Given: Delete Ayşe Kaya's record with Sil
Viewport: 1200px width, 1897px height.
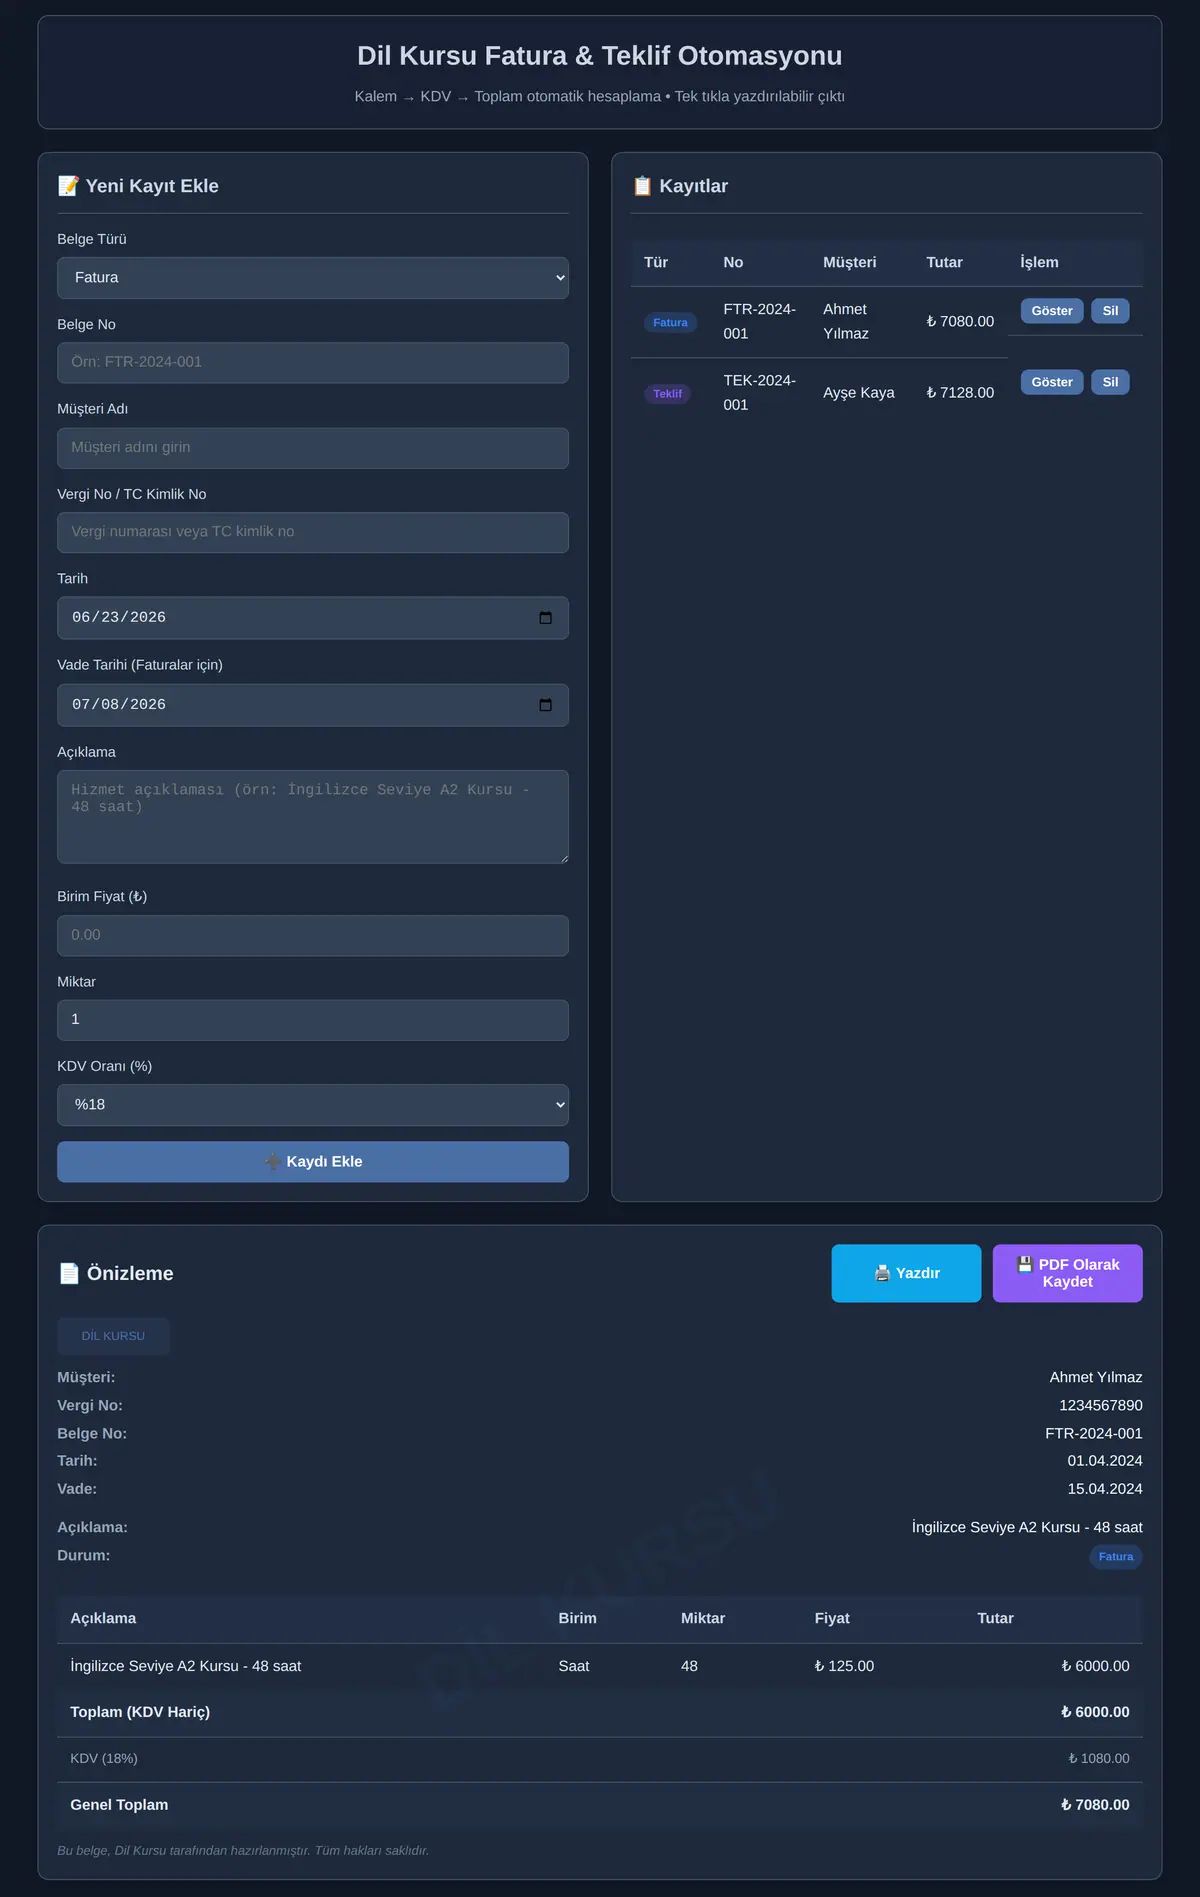Looking at the screenshot, I should tap(1110, 382).
